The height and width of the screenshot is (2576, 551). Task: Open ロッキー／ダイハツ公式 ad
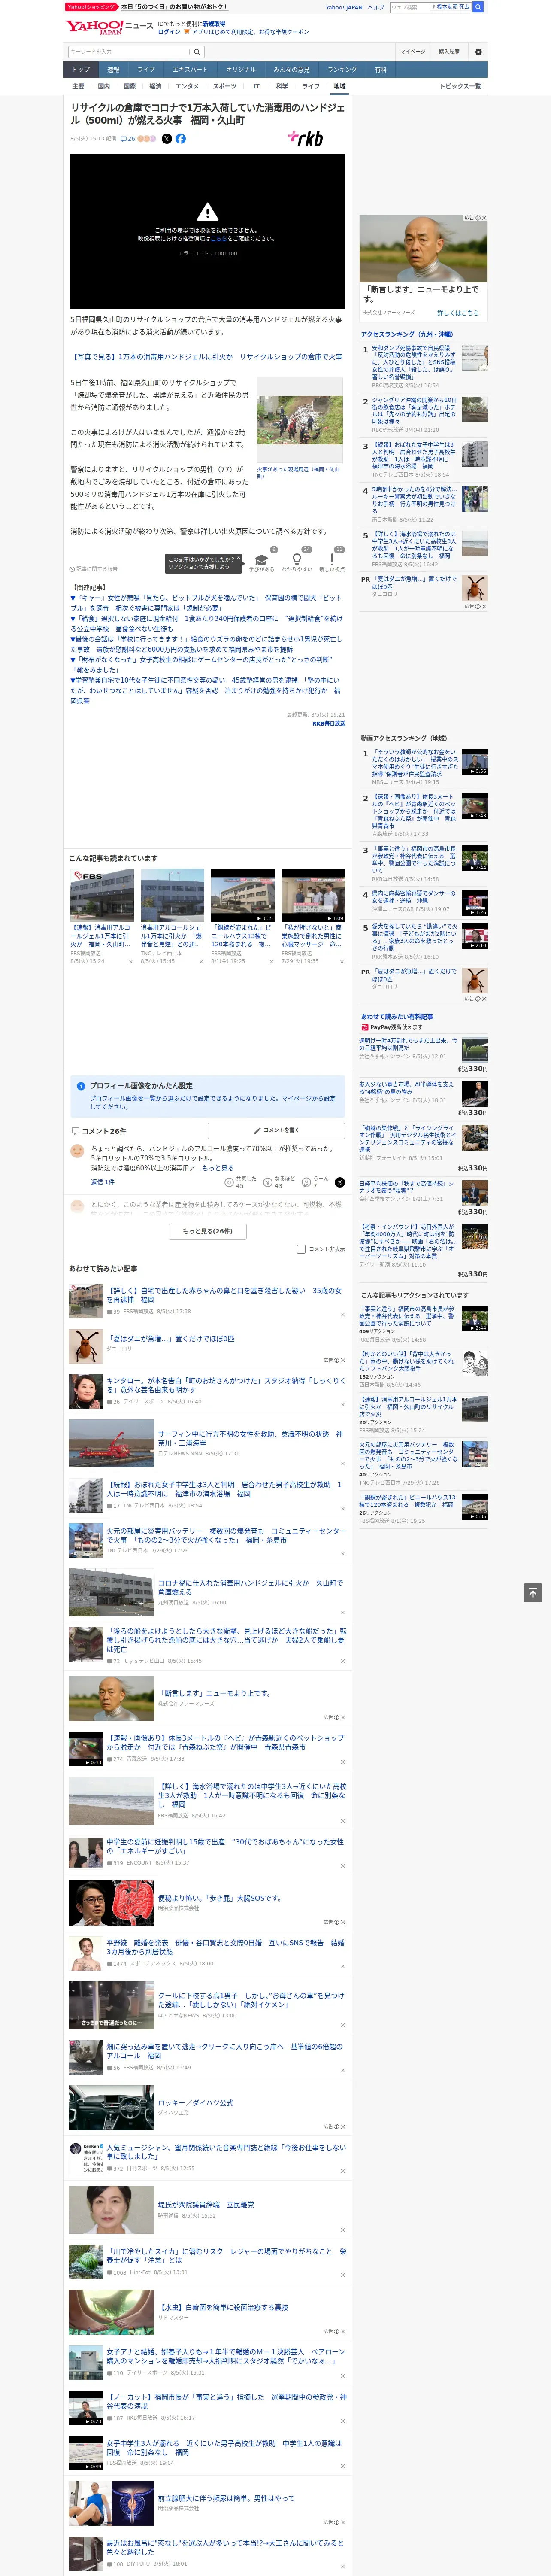196,2102
